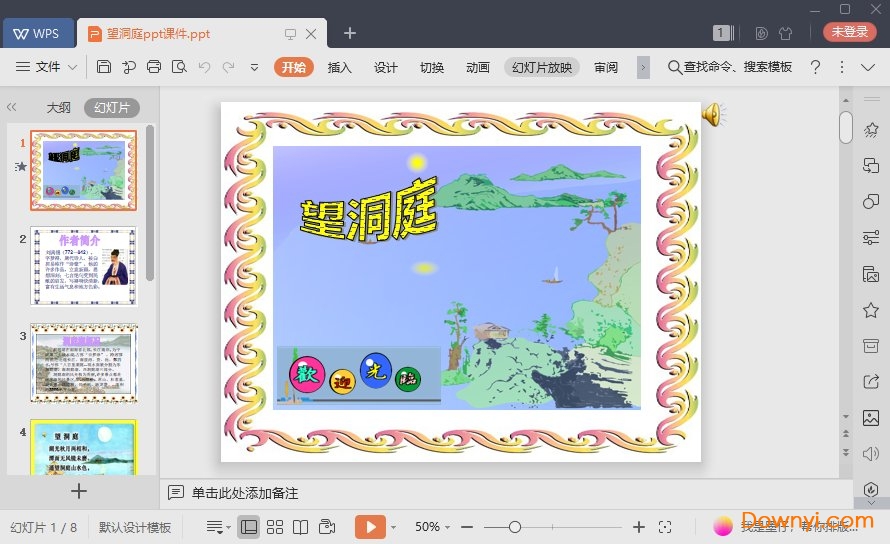This screenshot has width=890, height=544.
Task: Expand the arrow next to 文件
Action: pos(73,67)
